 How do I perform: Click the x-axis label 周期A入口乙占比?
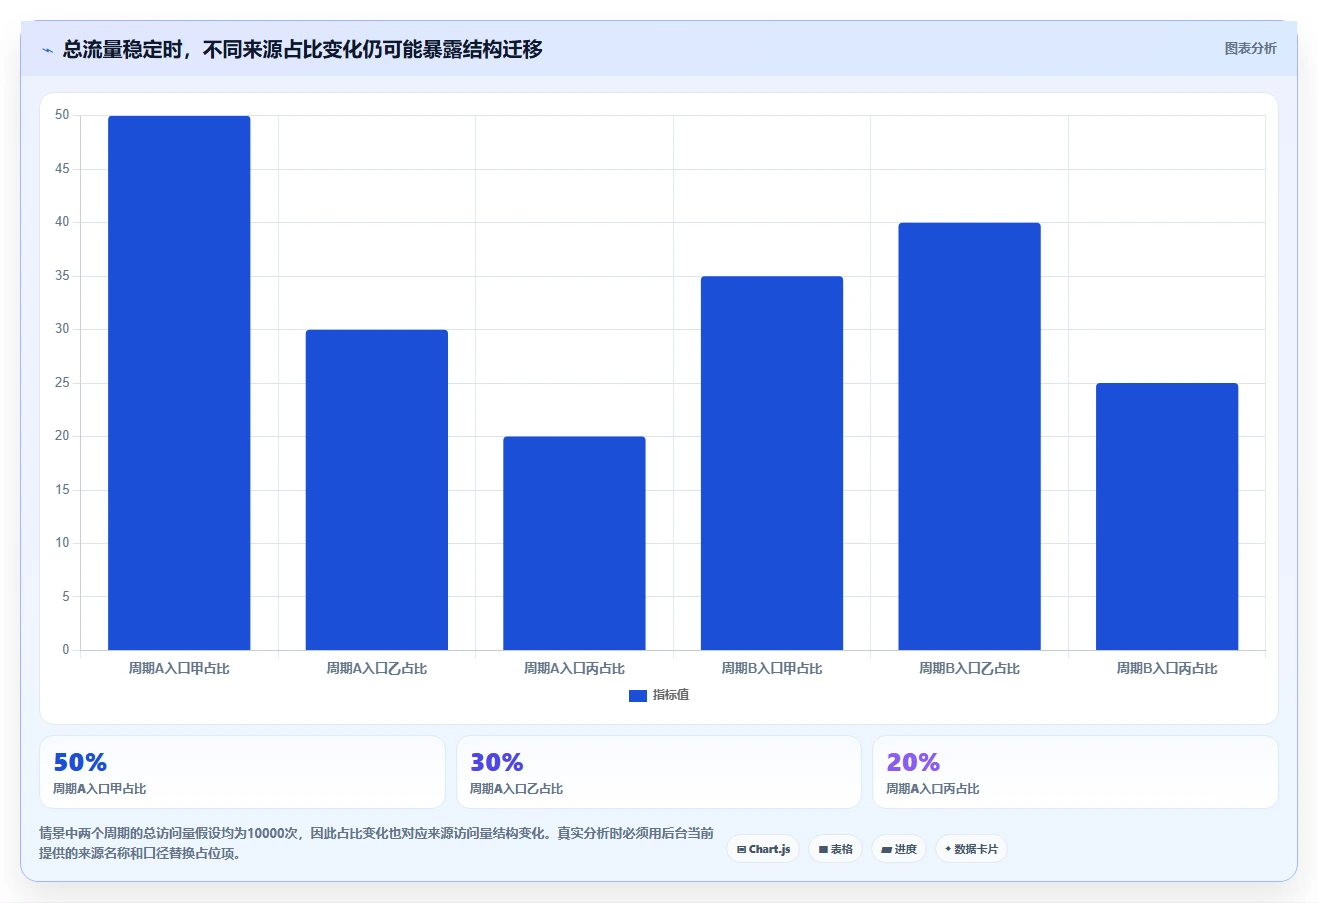coord(377,668)
